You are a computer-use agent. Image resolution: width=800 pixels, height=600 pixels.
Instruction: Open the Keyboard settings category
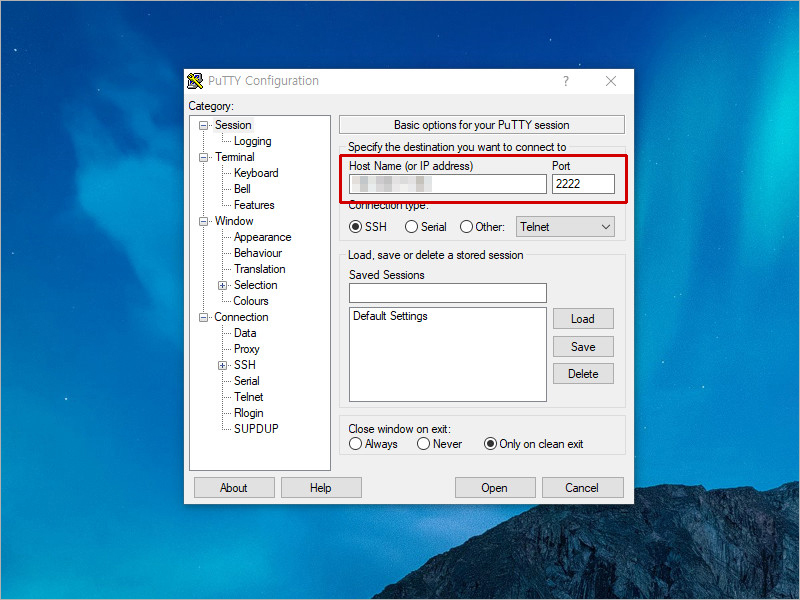pos(256,173)
